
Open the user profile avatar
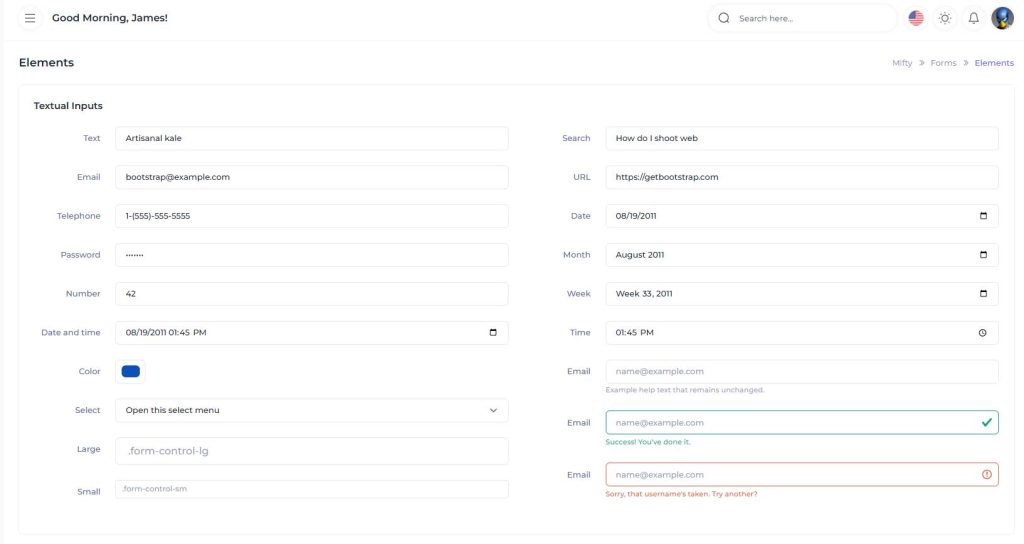click(1002, 18)
